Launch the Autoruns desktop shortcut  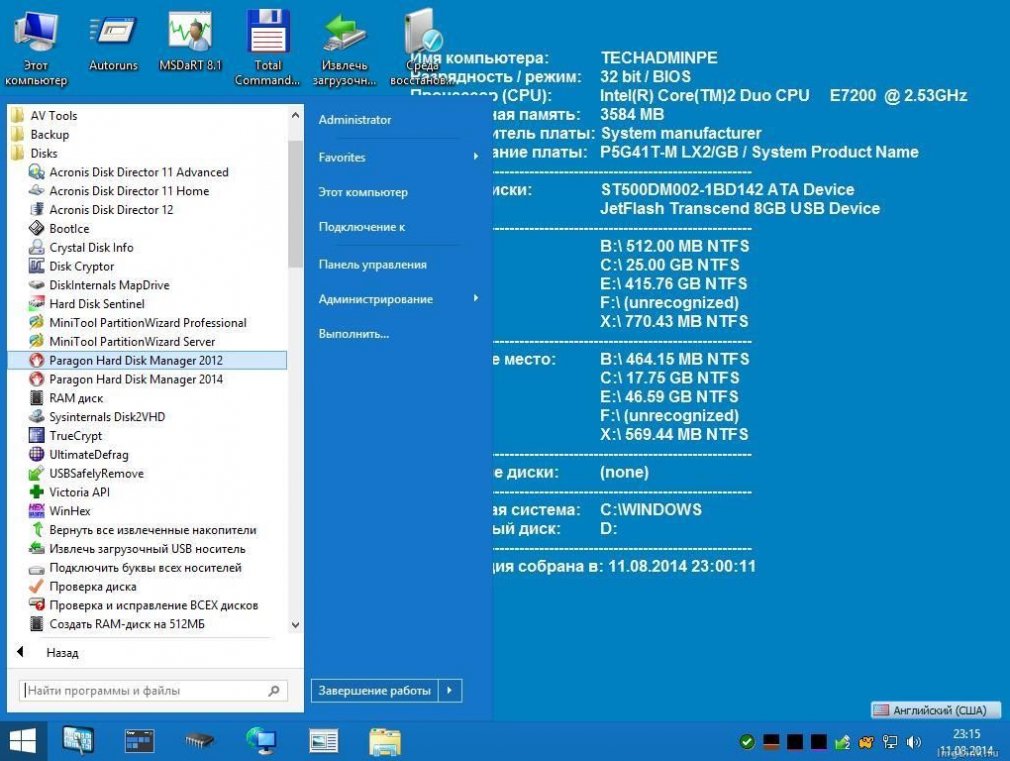pos(113,41)
